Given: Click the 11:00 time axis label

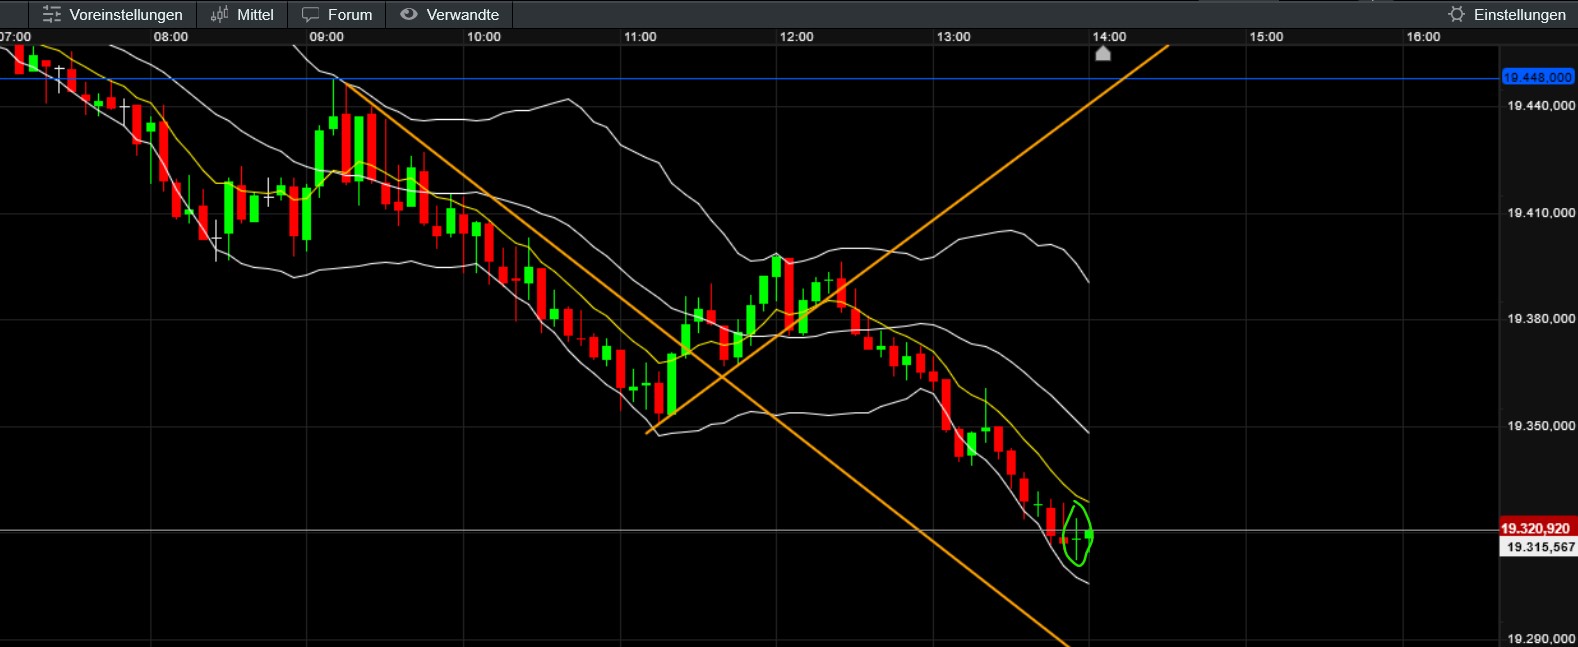Looking at the screenshot, I should pos(640,36).
